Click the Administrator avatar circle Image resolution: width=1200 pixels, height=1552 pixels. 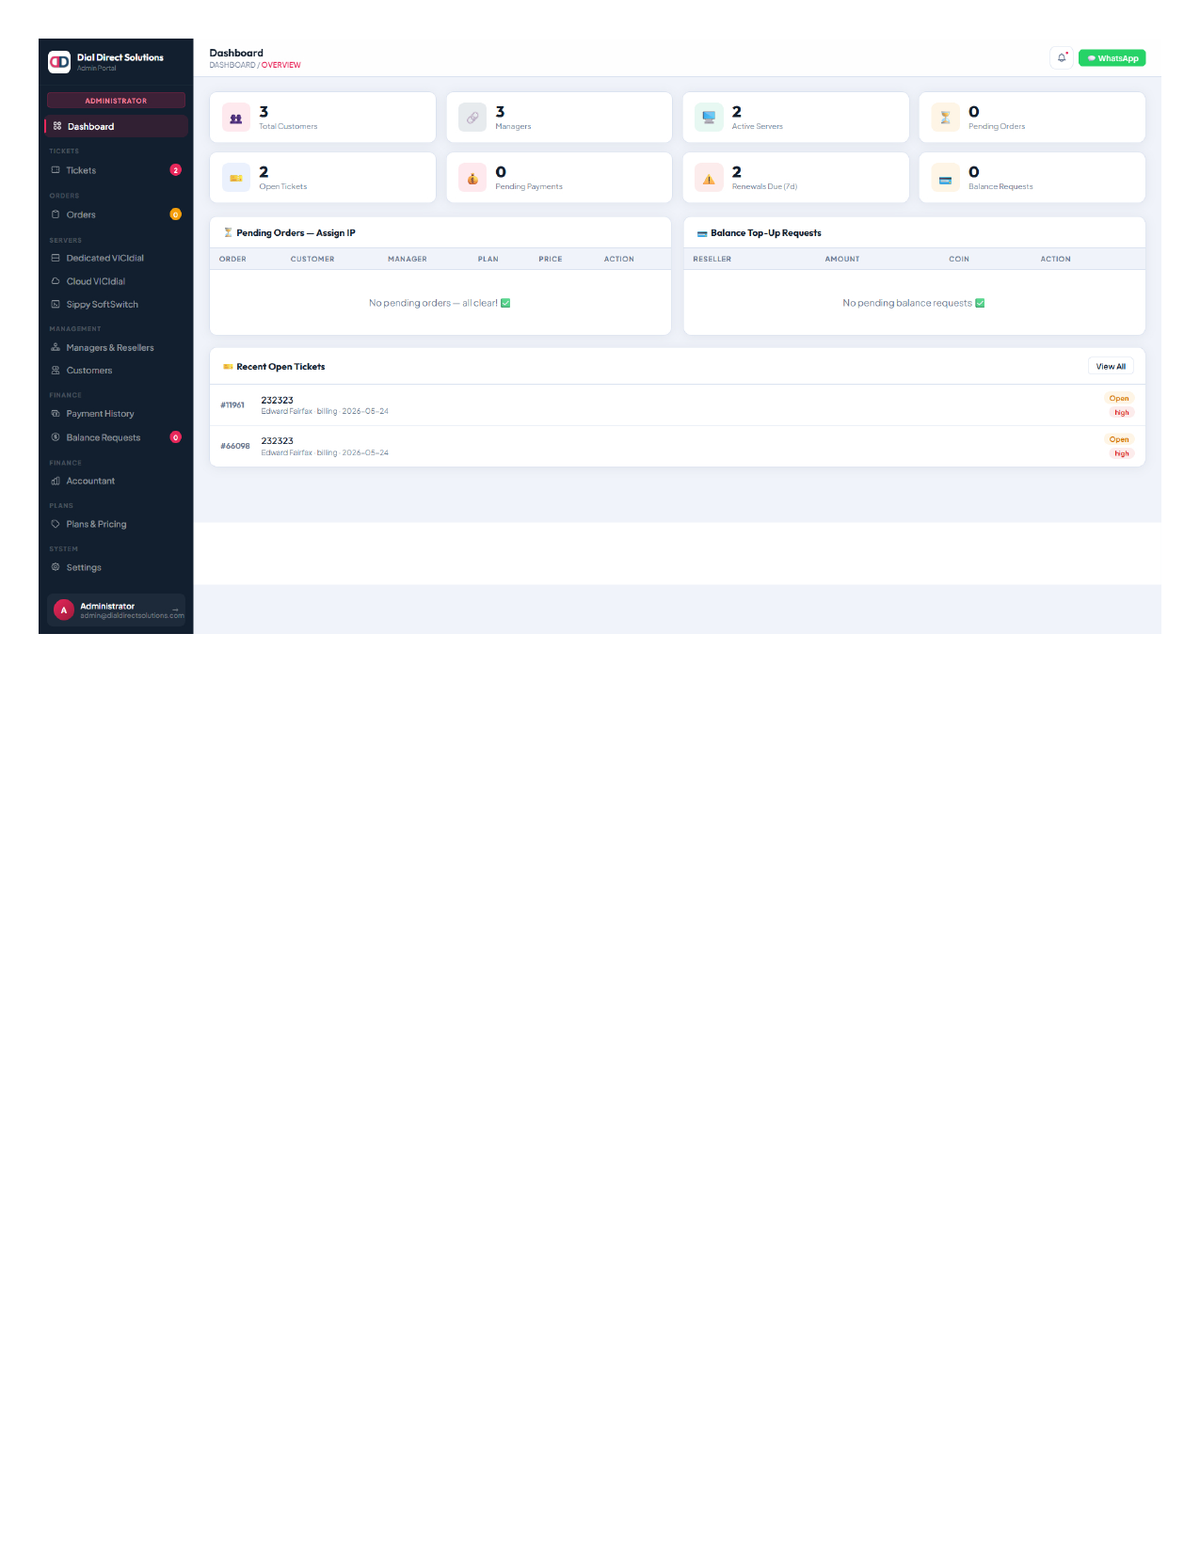click(x=64, y=610)
